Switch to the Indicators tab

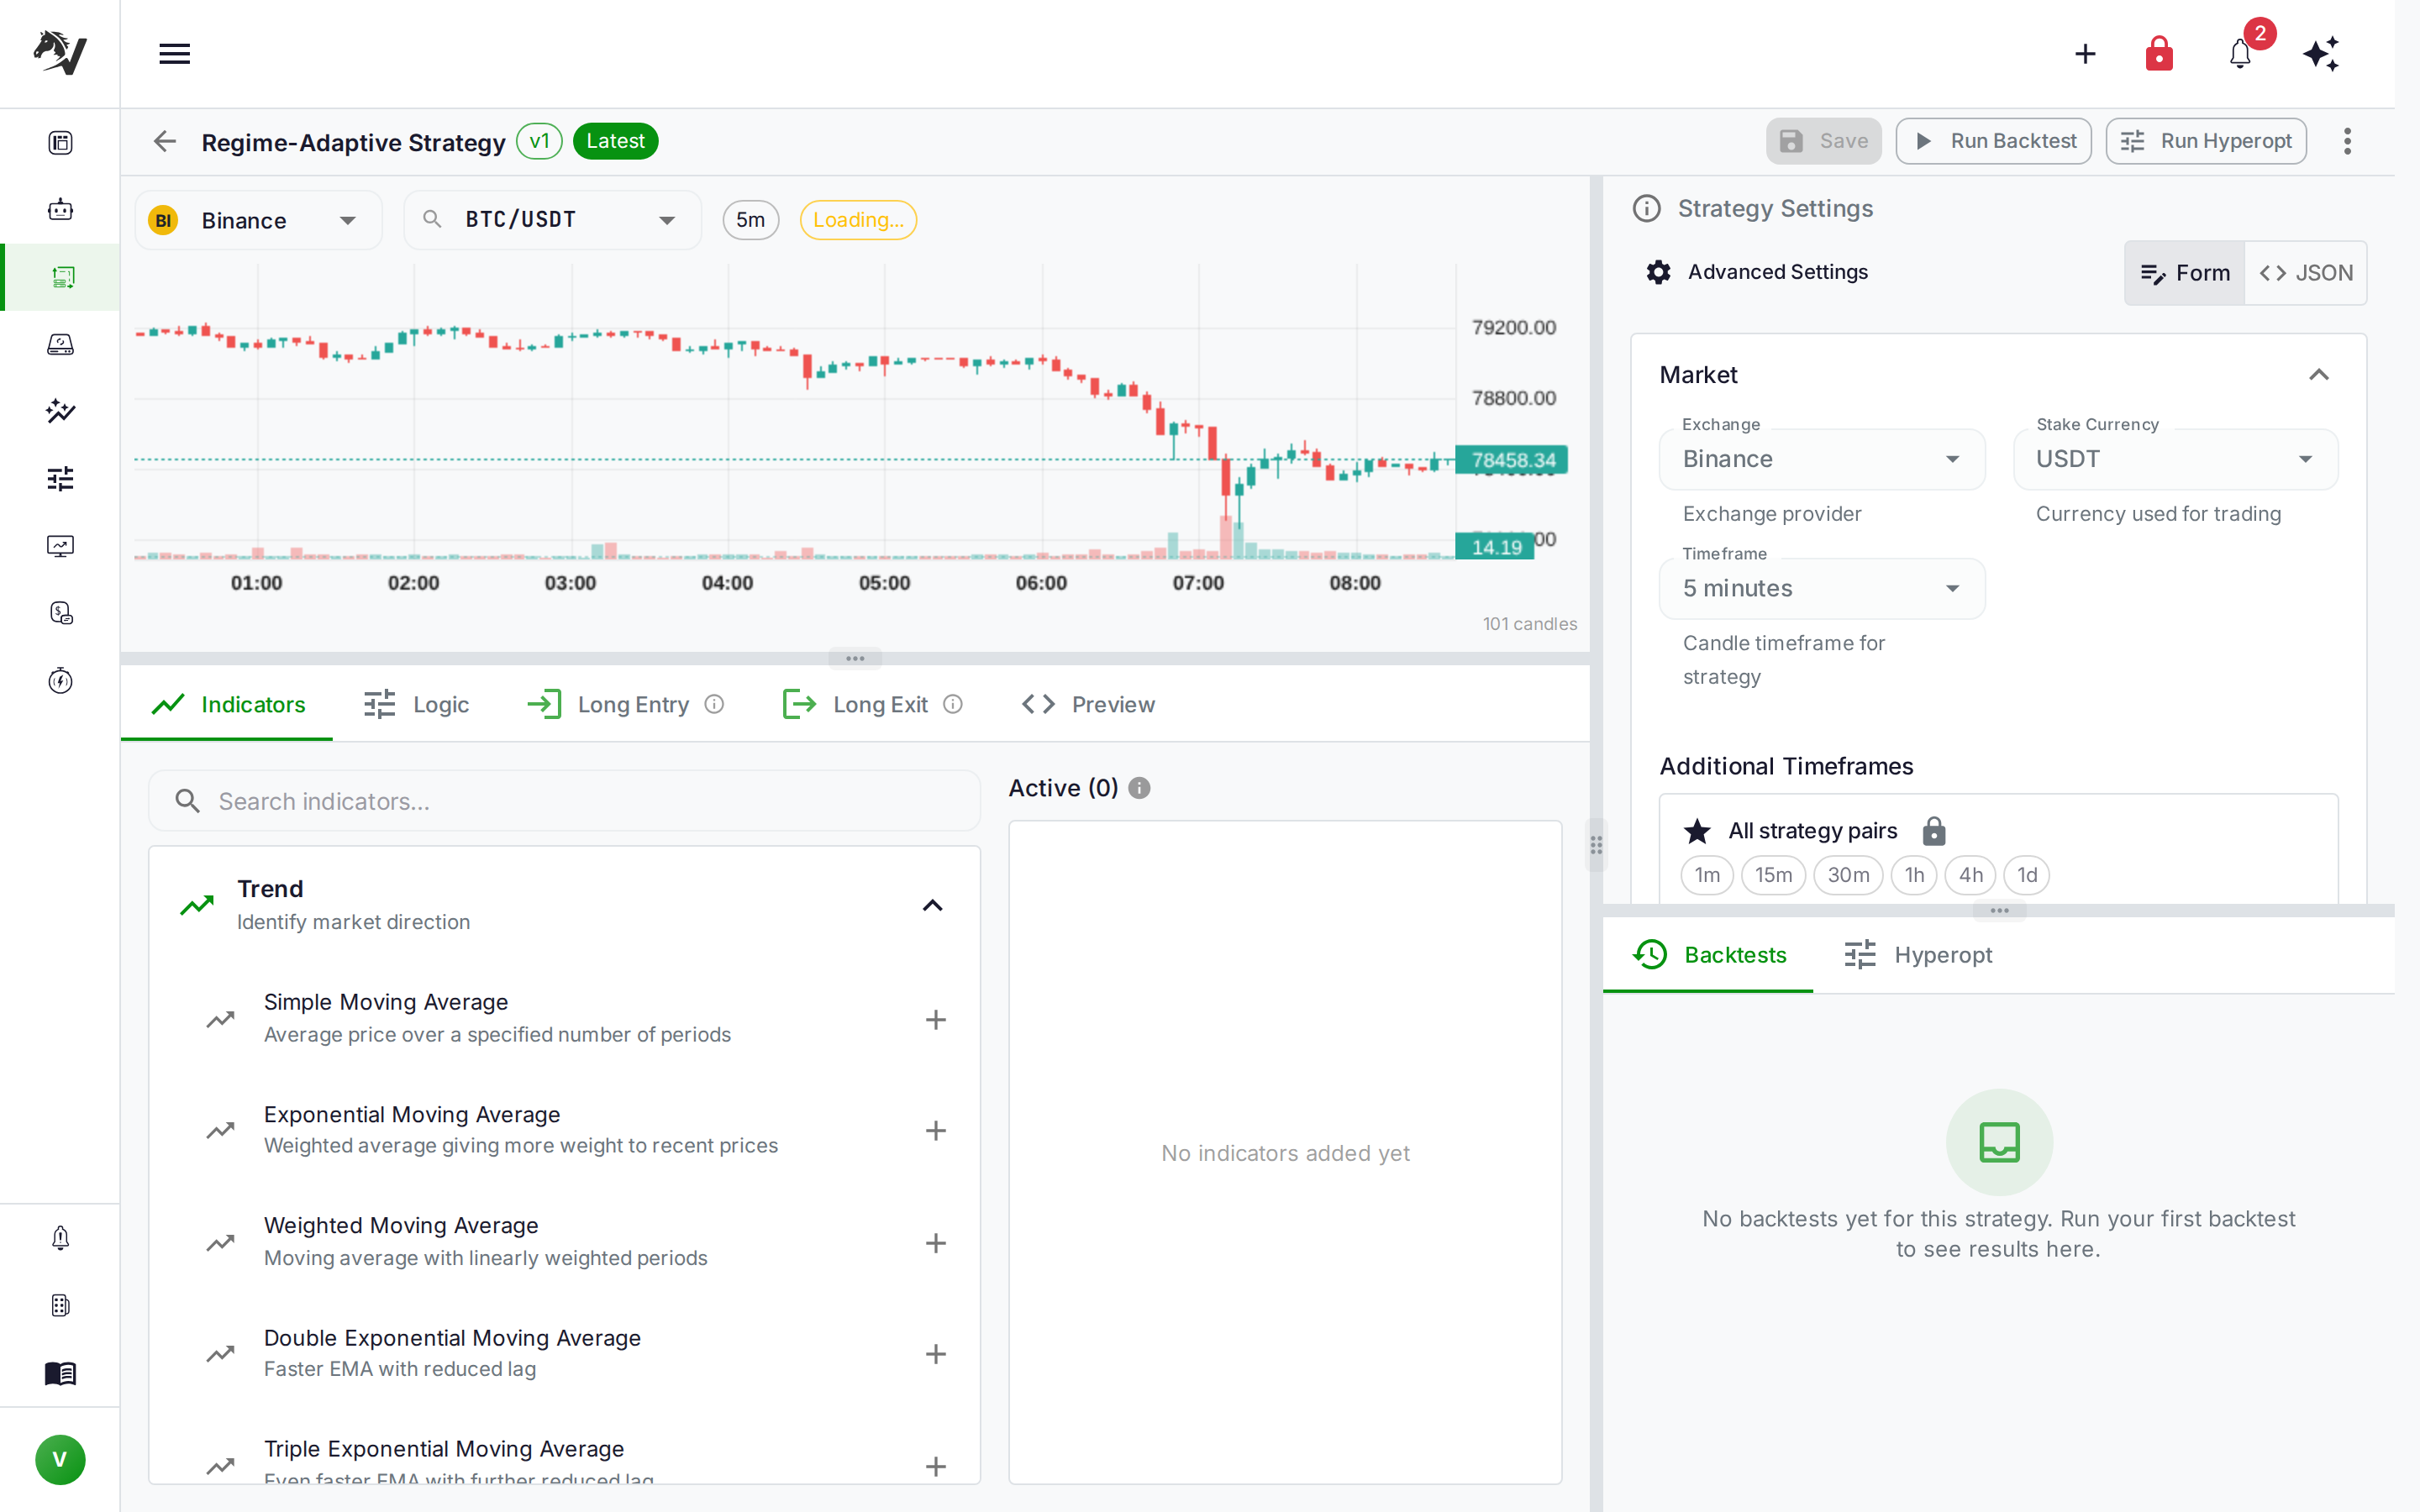(x=228, y=704)
